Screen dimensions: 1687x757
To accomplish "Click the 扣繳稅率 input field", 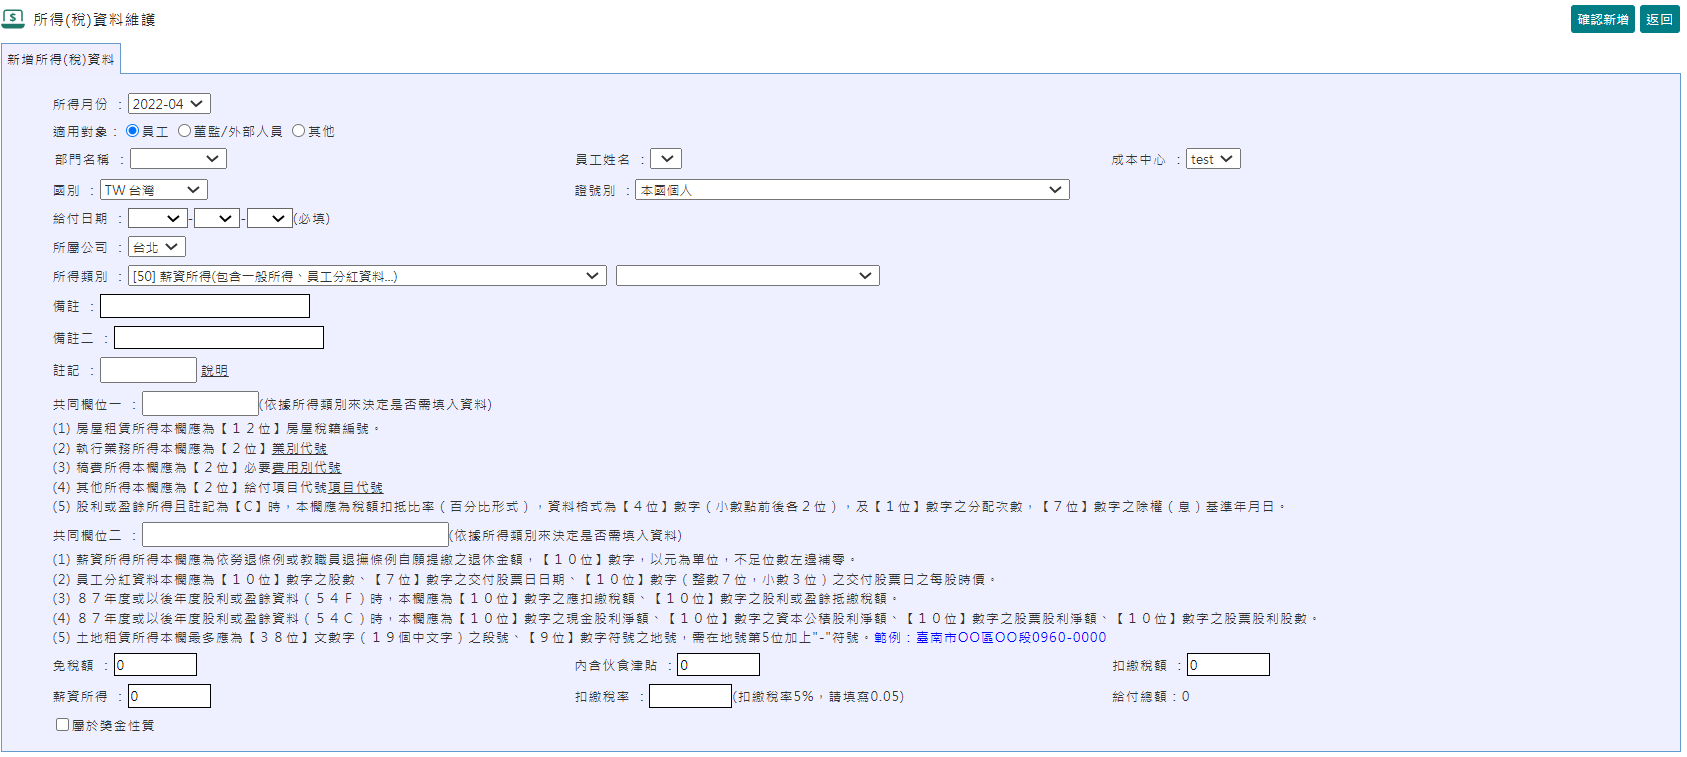I will [x=690, y=696].
